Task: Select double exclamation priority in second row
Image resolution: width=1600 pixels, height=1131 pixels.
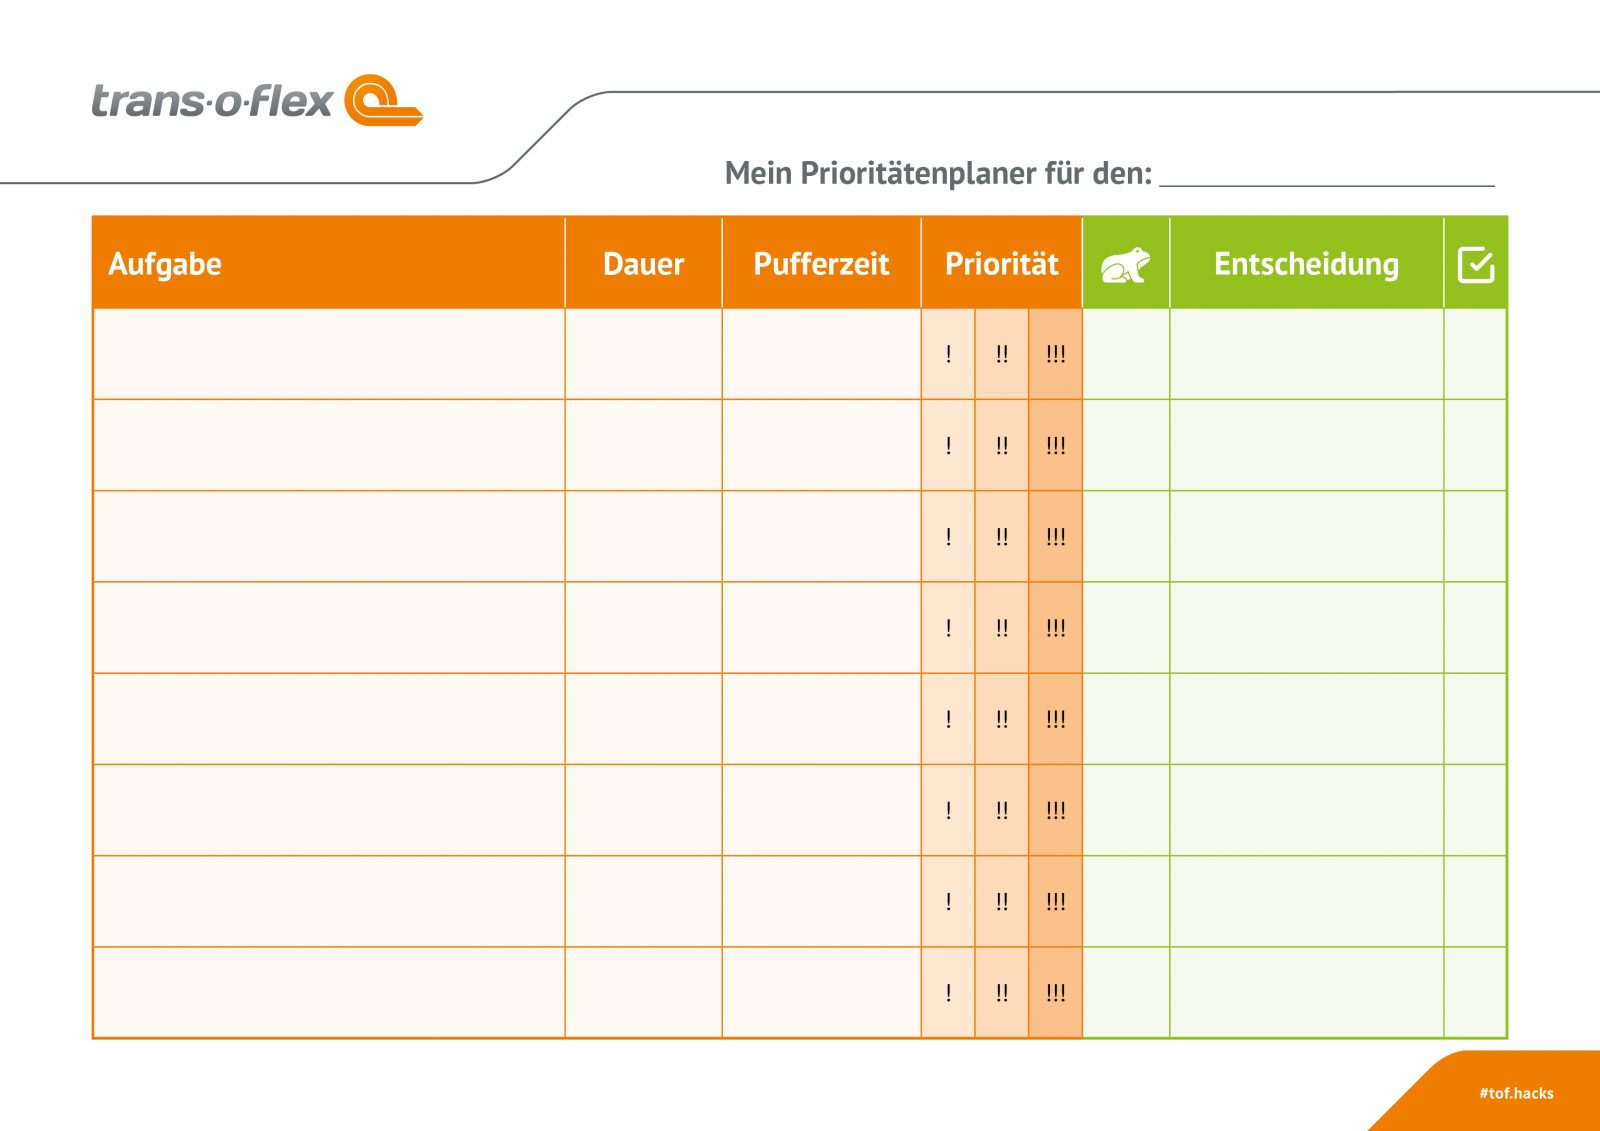Action: coord(1002,445)
